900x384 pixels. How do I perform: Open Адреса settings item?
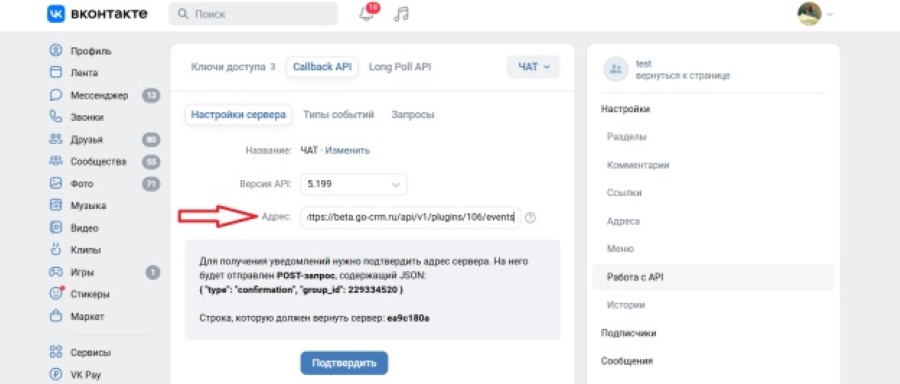(623, 221)
